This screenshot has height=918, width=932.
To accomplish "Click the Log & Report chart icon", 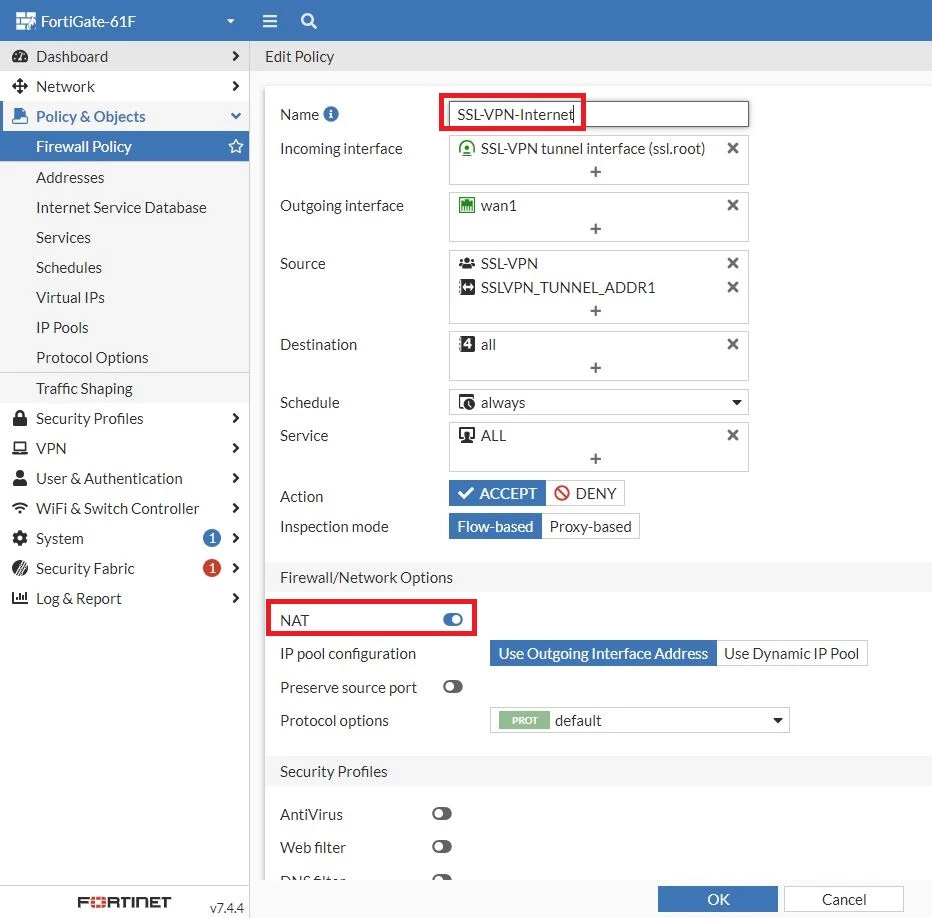I will point(20,598).
